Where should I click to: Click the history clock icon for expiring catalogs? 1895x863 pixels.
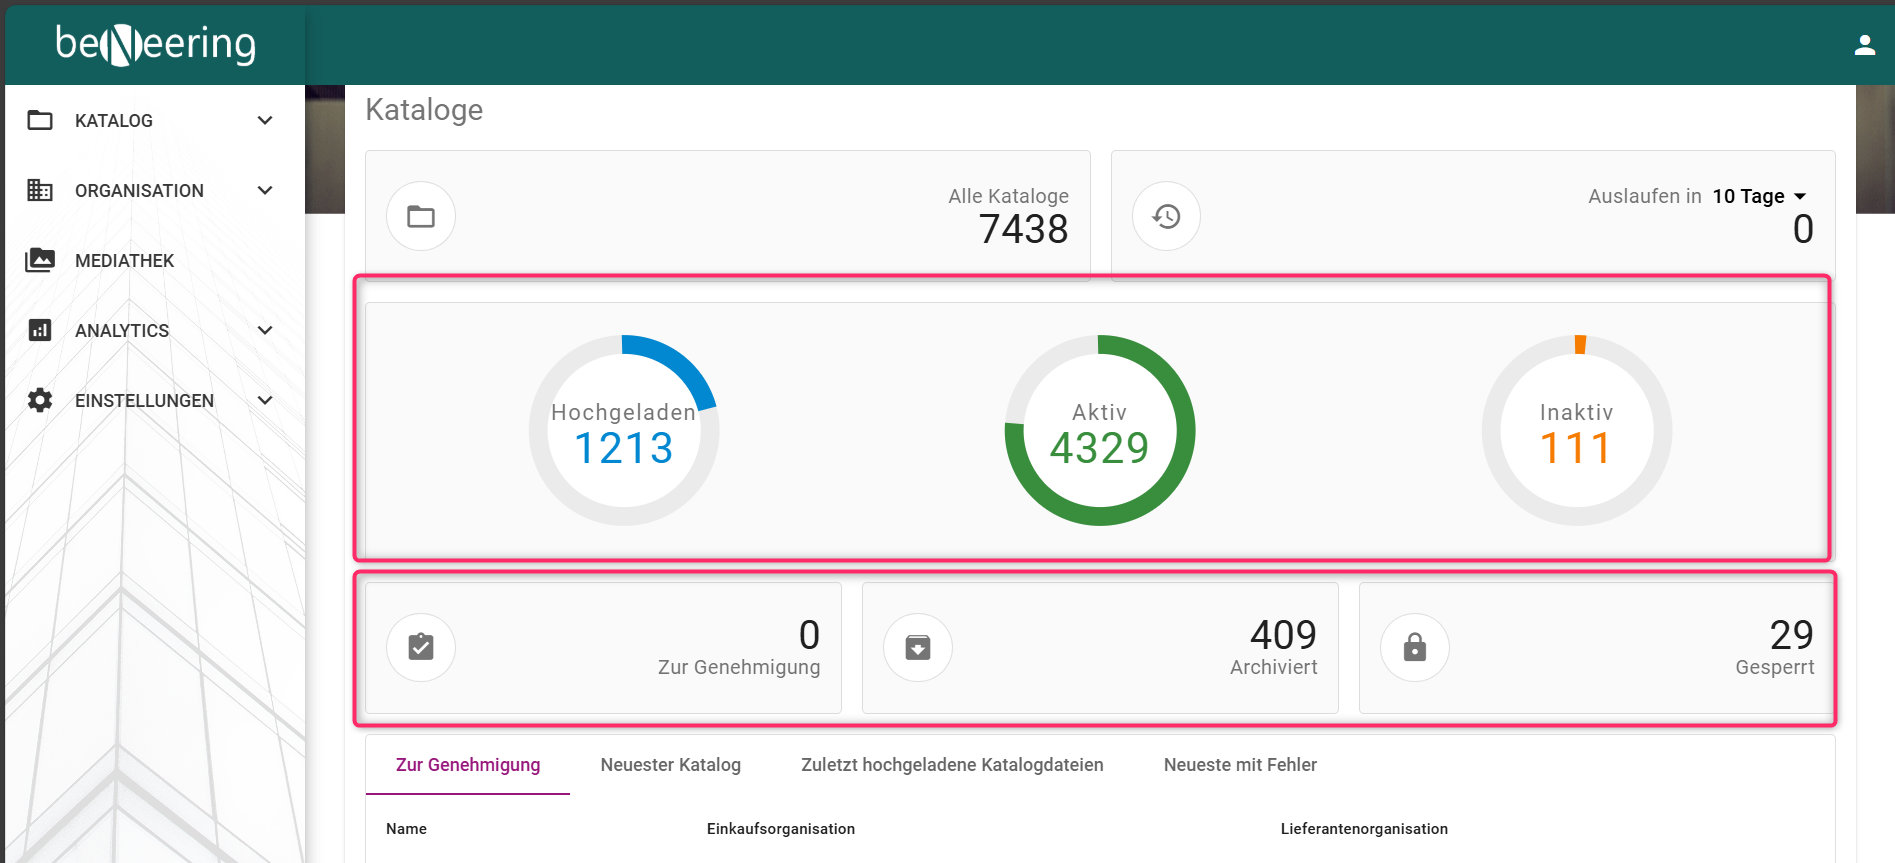tap(1166, 216)
